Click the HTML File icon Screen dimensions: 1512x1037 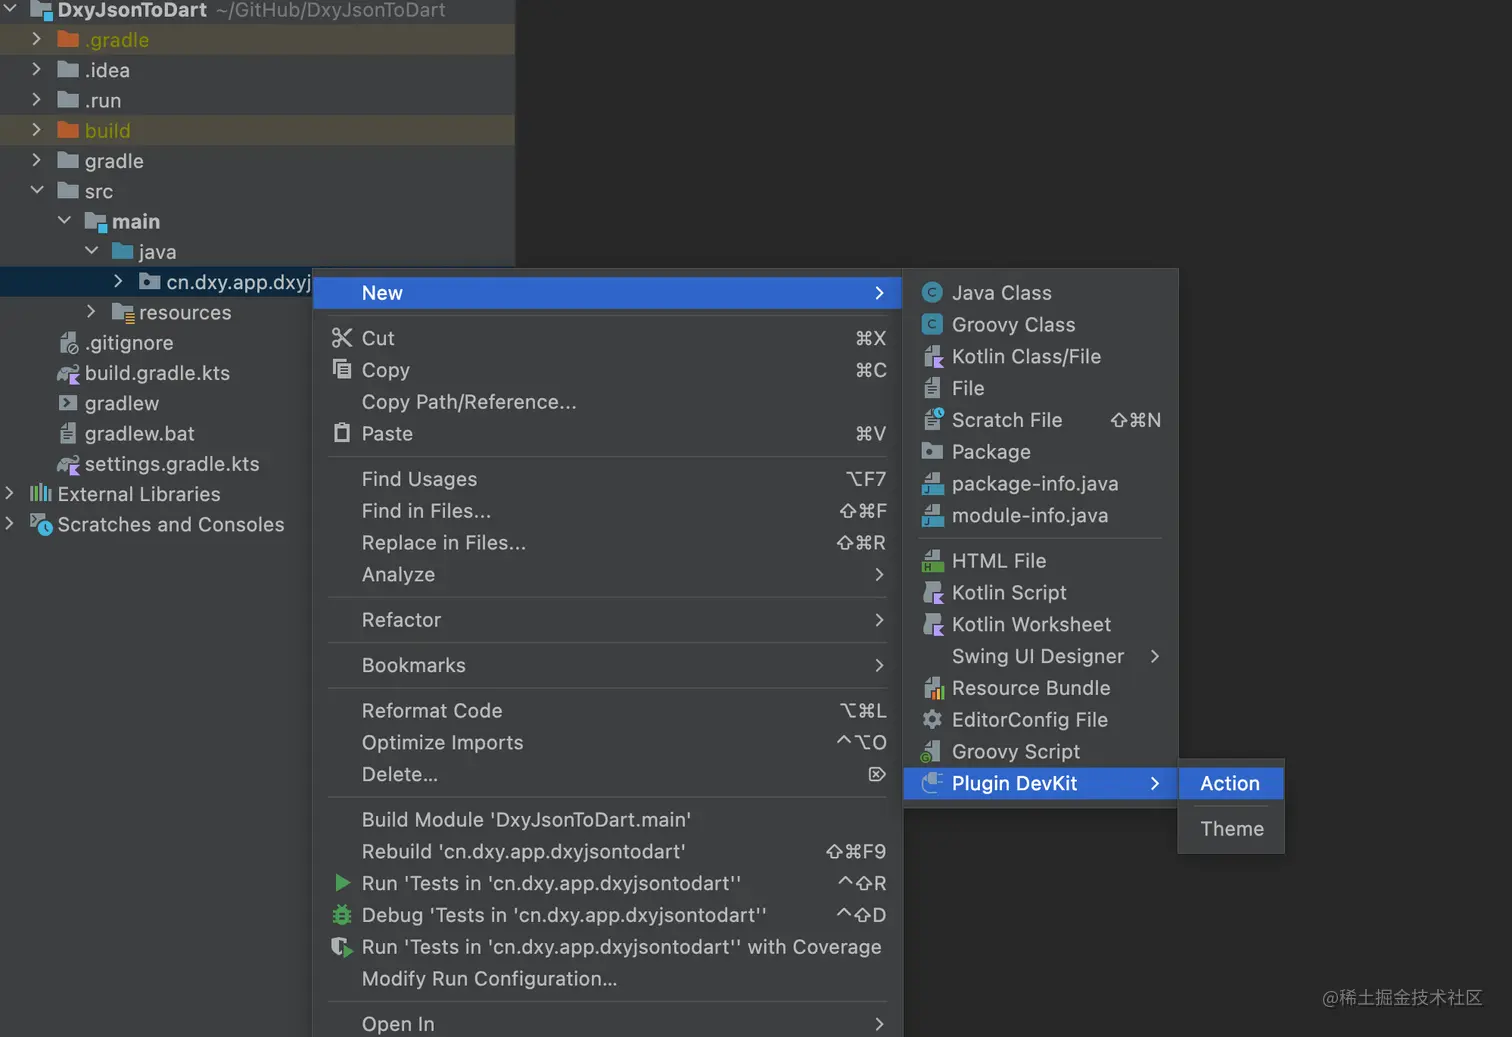pos(931,560)
